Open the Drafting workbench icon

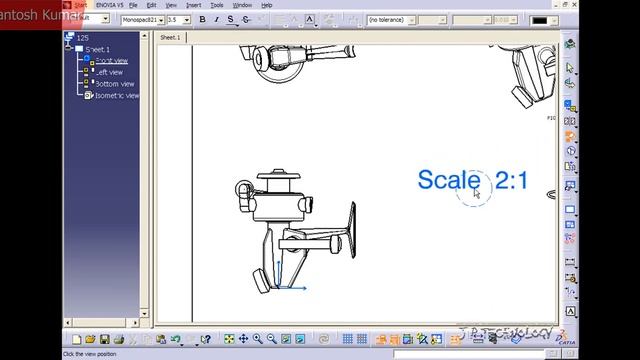[570, 44]
